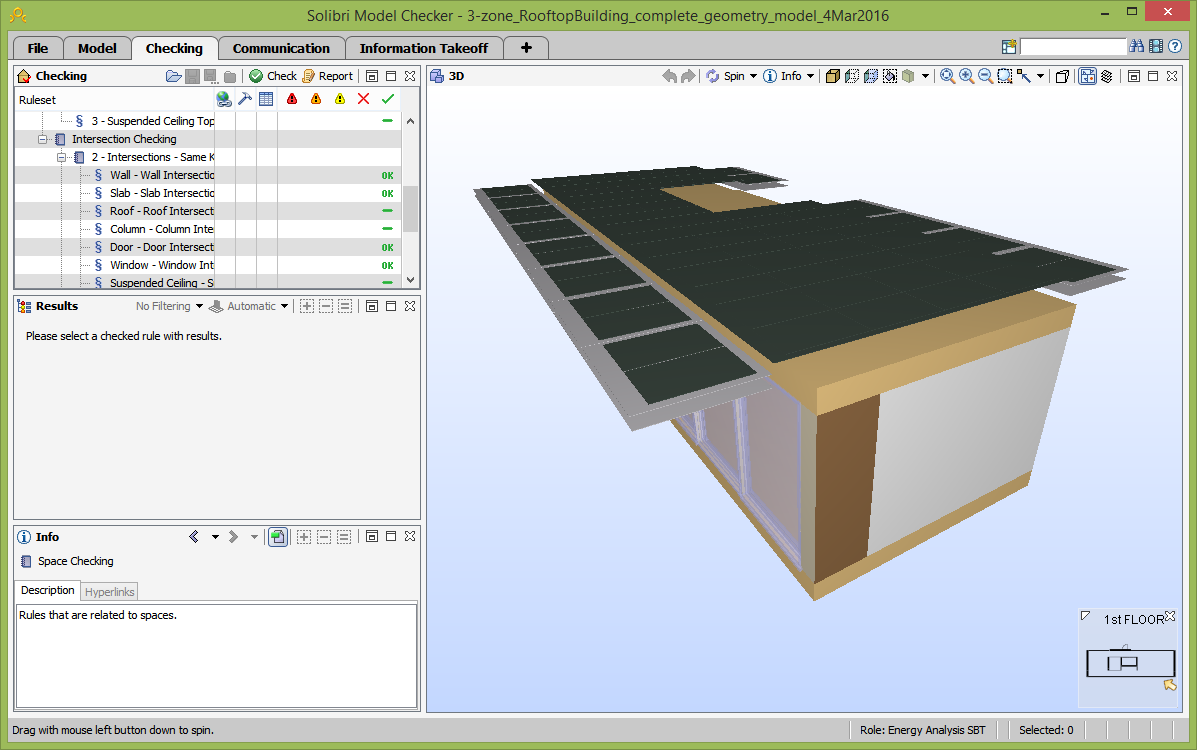This screenshot has width=1197, height=750.
Task: Select the 'Door - Door Intersect' rule
Action: [162, 247]
